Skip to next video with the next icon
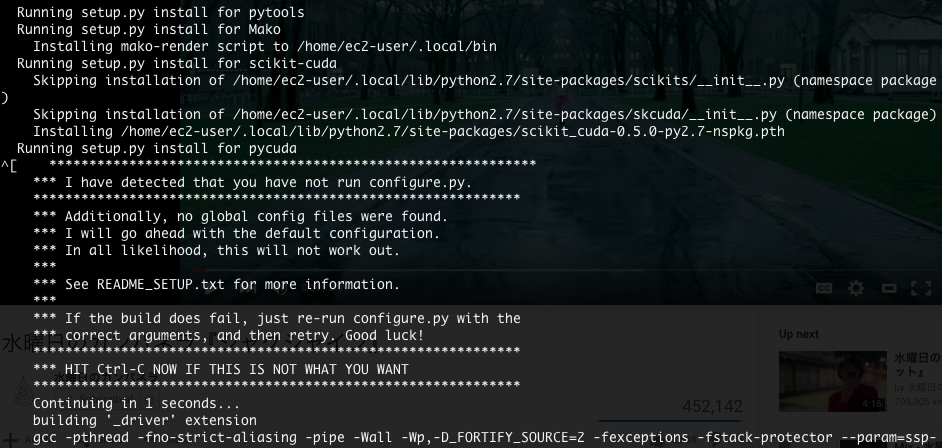The image size is (942, 448). pyautogui.click(x=246, y=289)
